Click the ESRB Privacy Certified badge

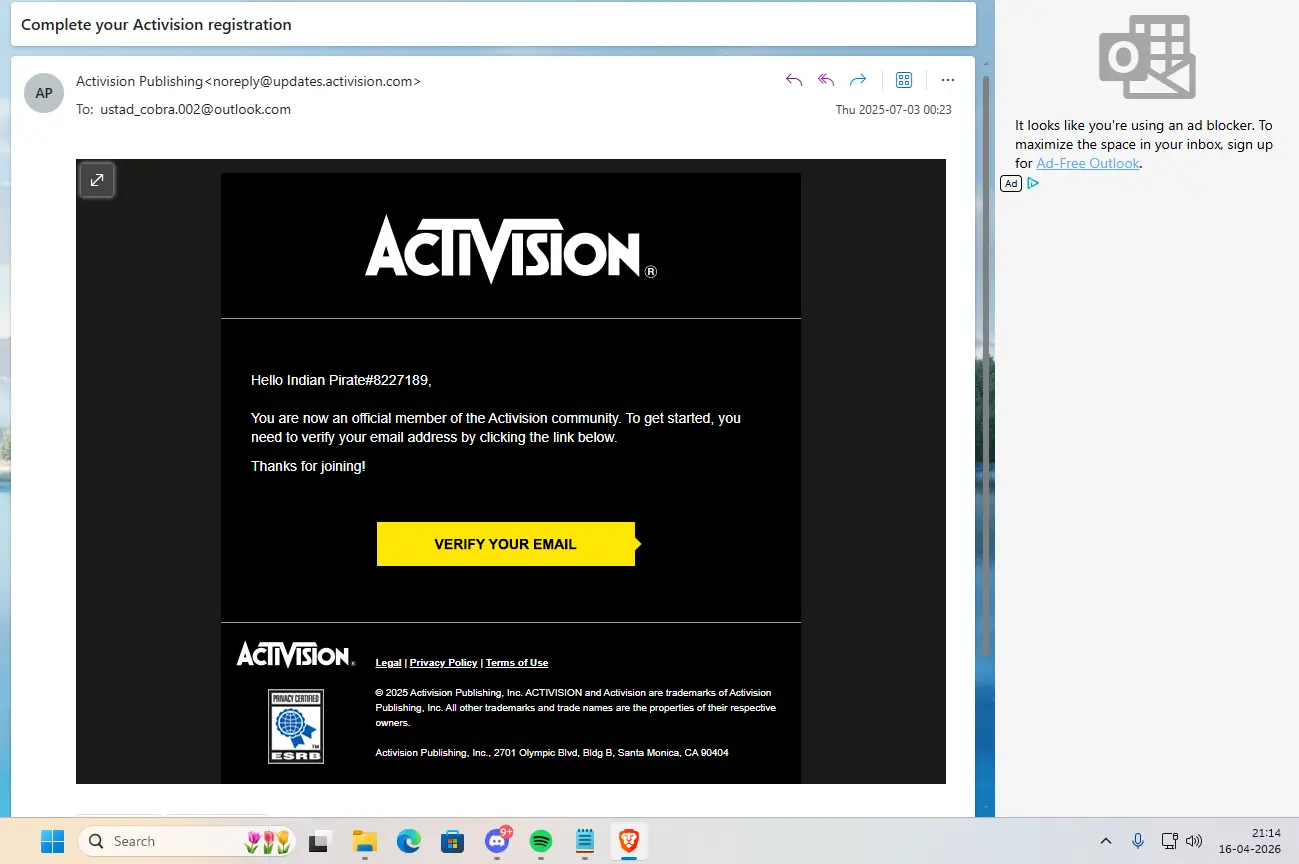[x=296, y=726]
